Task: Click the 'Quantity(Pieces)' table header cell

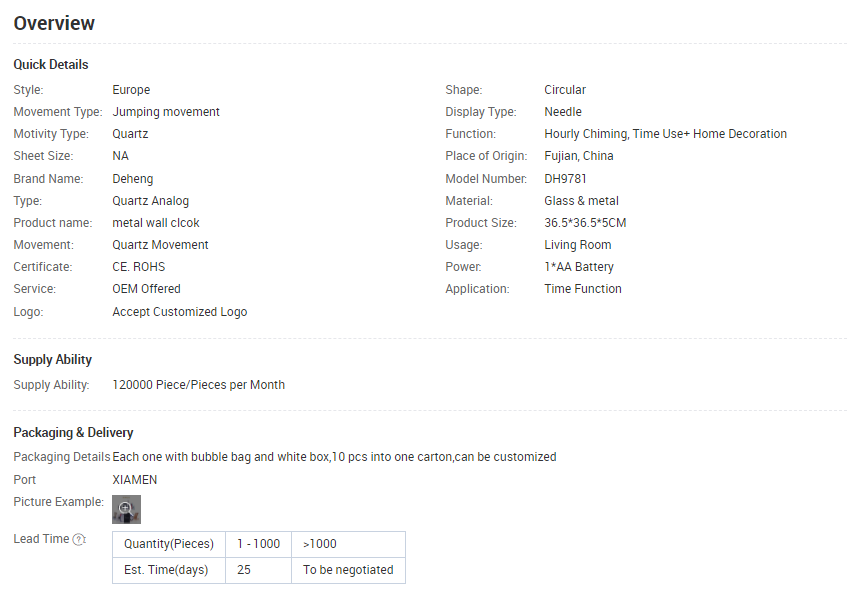Action: click(169, 544)
